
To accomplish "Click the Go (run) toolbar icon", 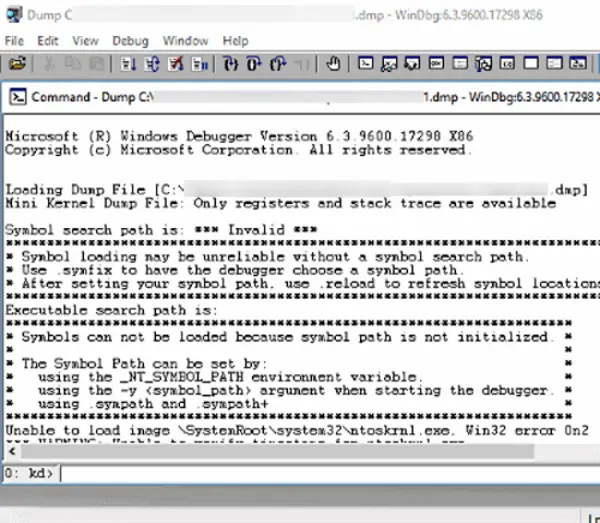I will [x=128, y=64].
